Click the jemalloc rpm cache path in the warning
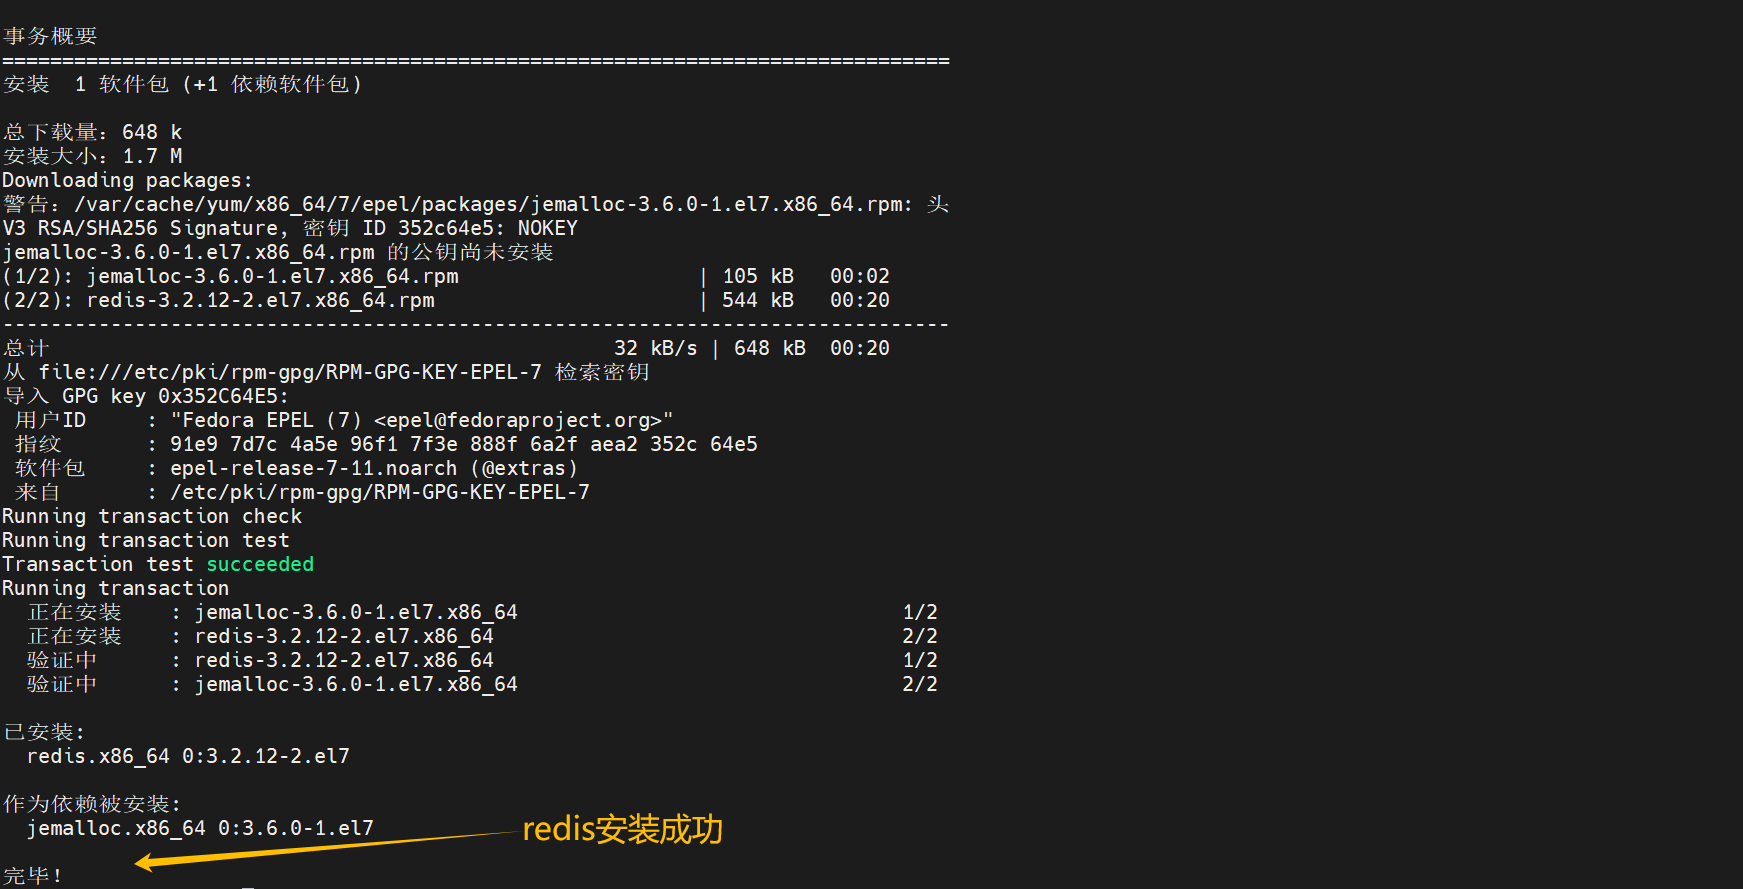 tap(489, 204)
